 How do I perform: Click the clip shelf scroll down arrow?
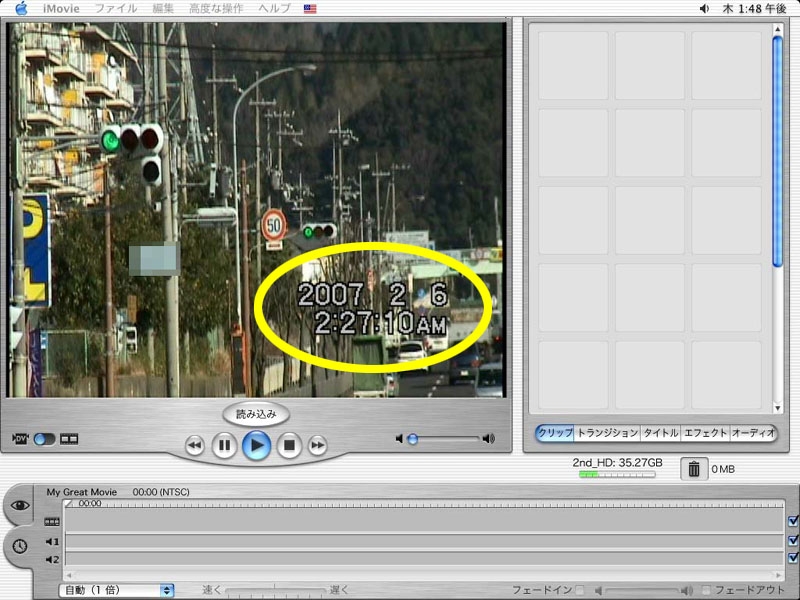(777, 408)
